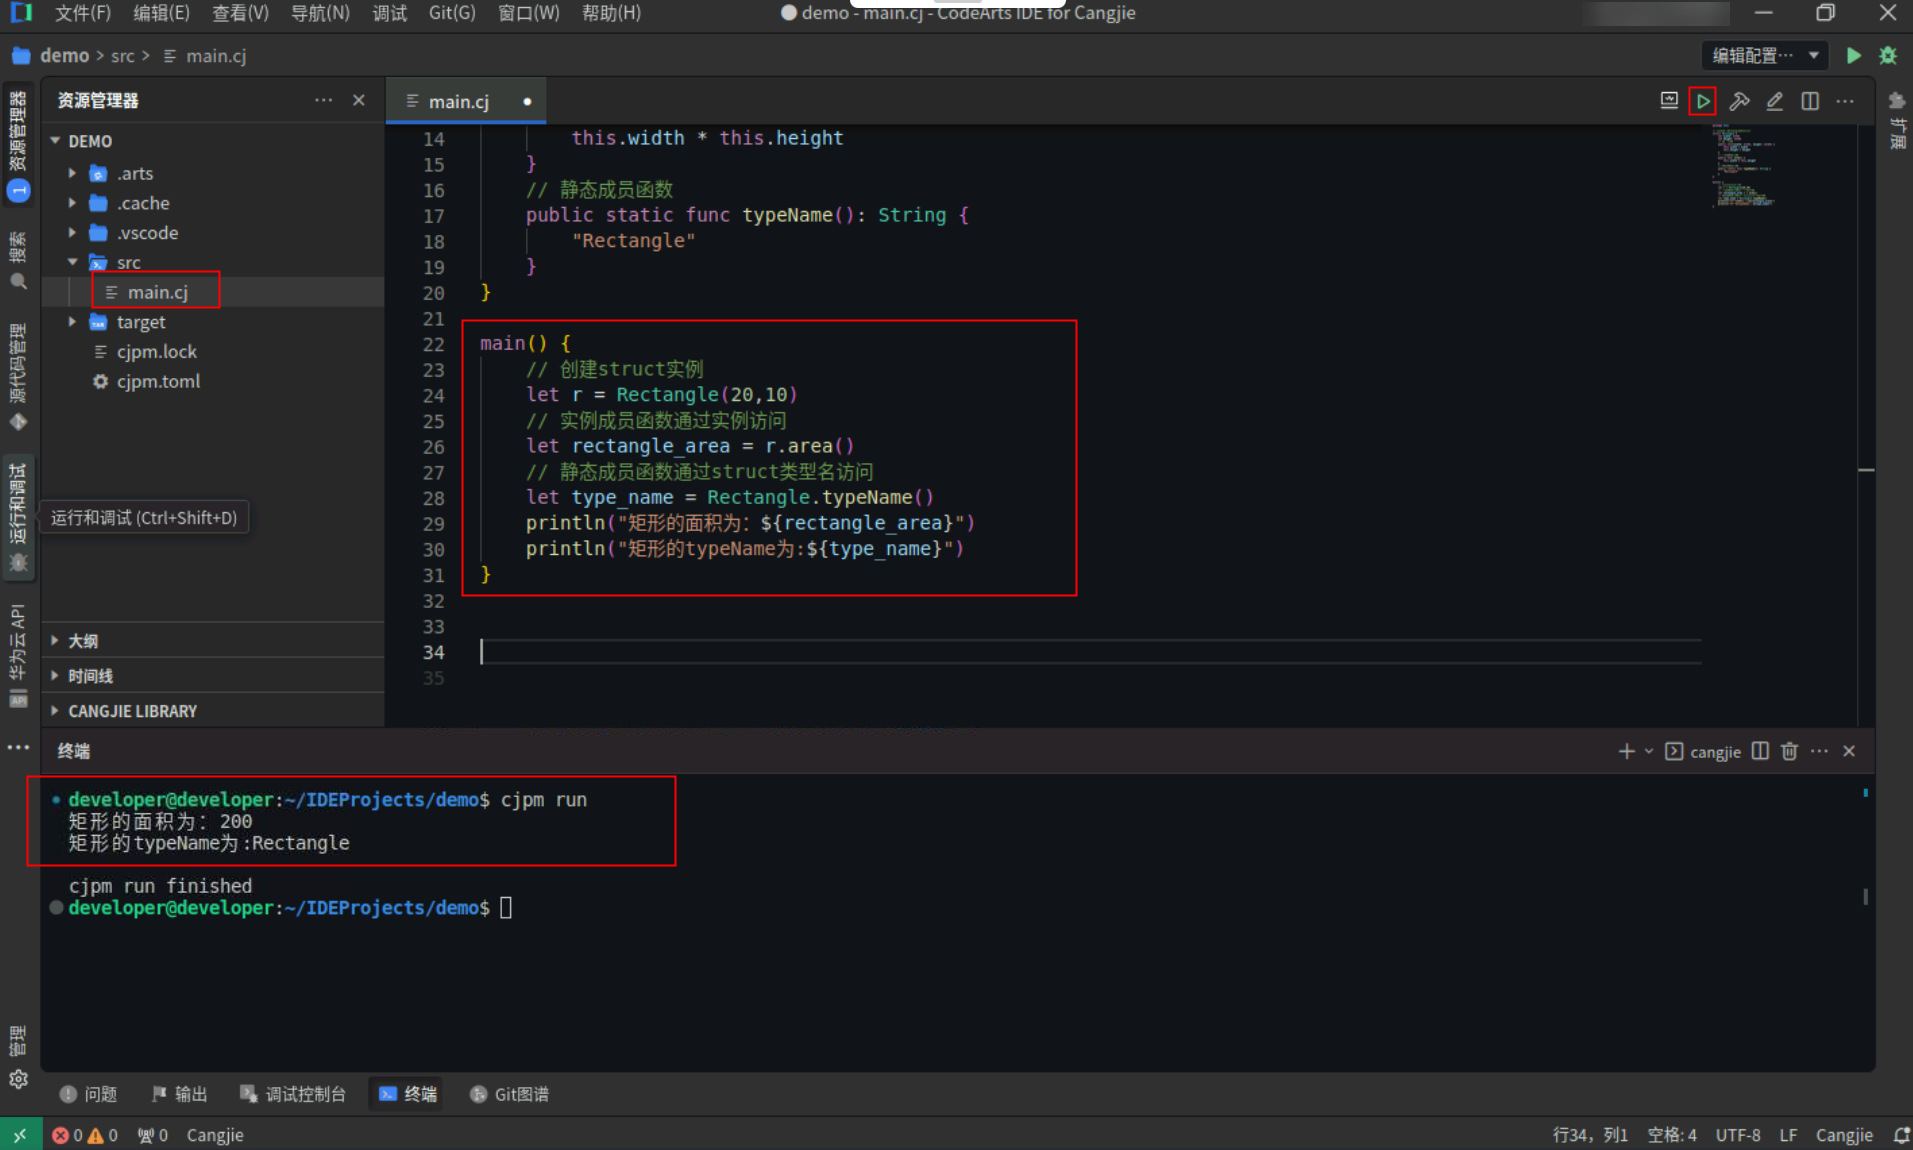1913x1150 pixels.
Task: Expand the target folder
Action: coord(72,322)
